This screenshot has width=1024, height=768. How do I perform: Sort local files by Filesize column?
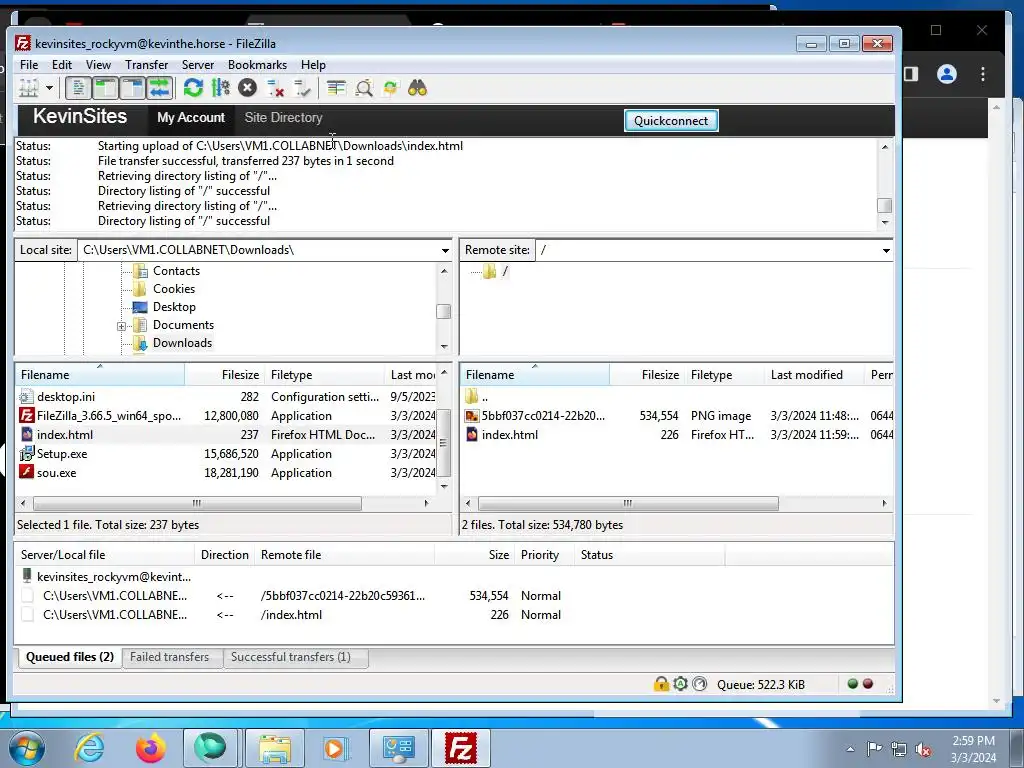[x=225, y=375]
